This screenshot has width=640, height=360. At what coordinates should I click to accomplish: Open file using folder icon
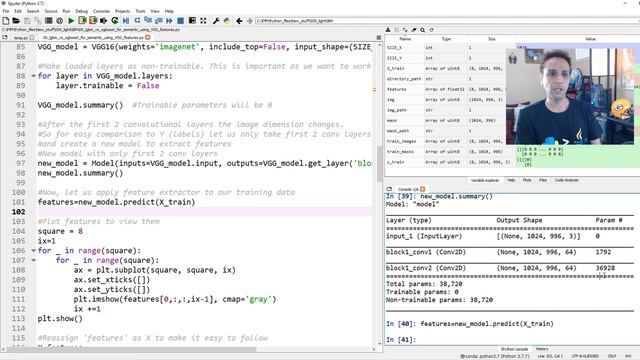[x=16, y=20]
